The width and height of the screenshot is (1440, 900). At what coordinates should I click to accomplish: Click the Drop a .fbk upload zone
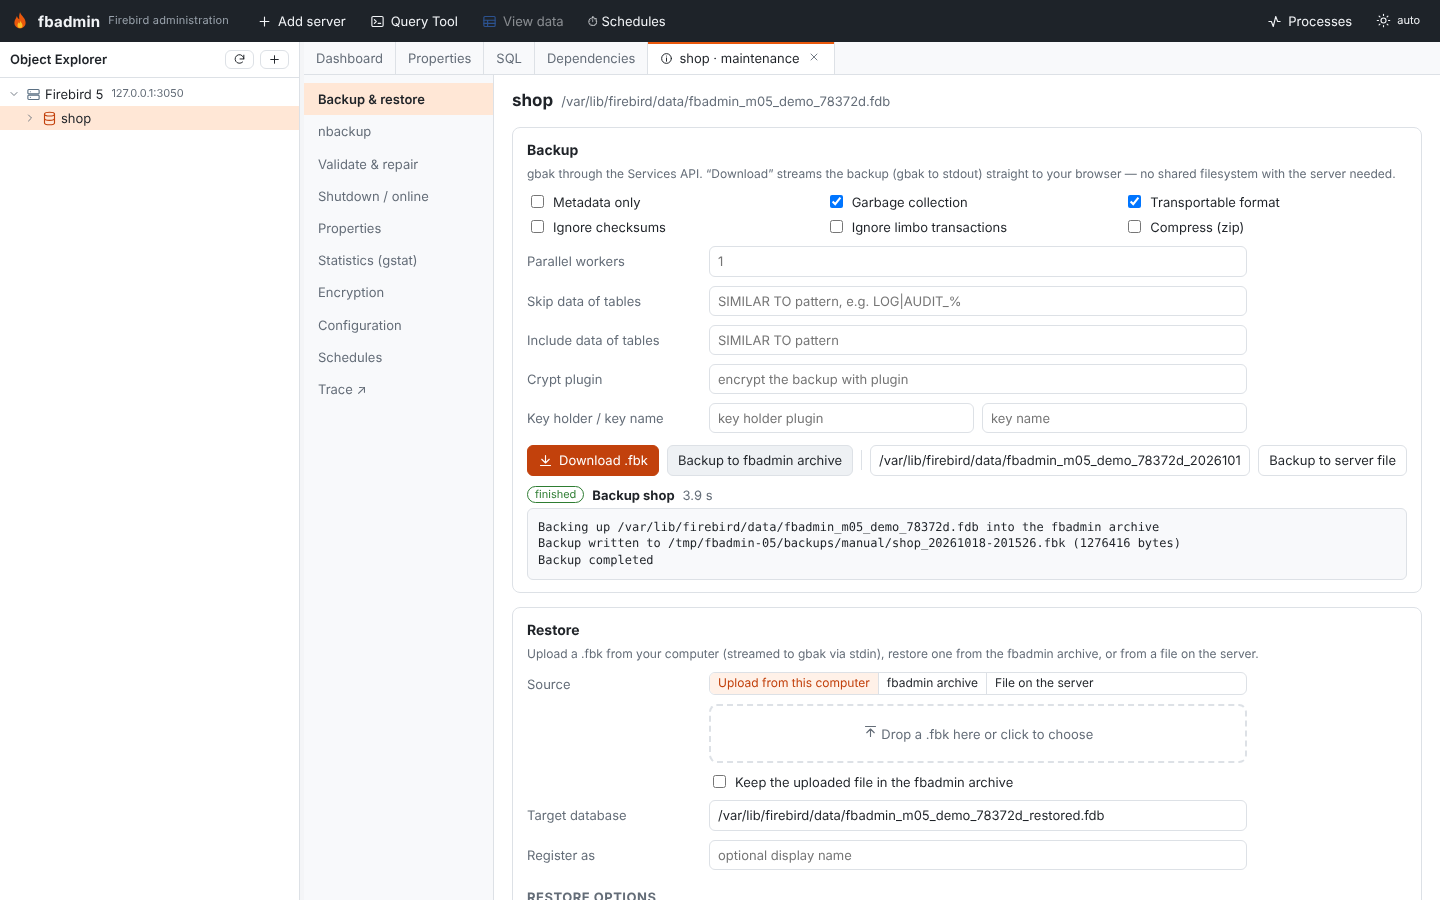[x=978, y=734]
